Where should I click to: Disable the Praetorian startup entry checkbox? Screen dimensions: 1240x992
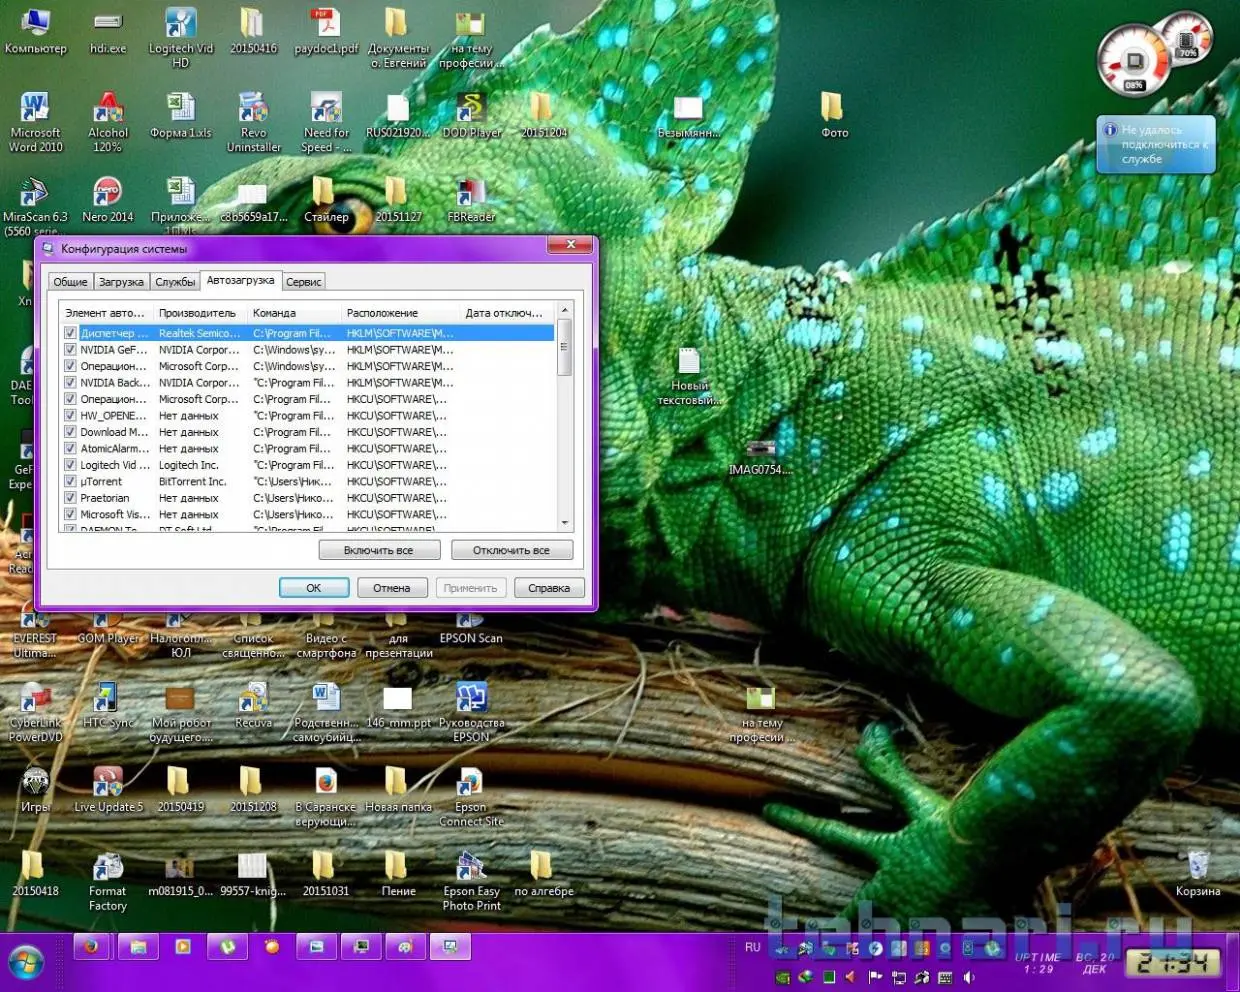70,498
